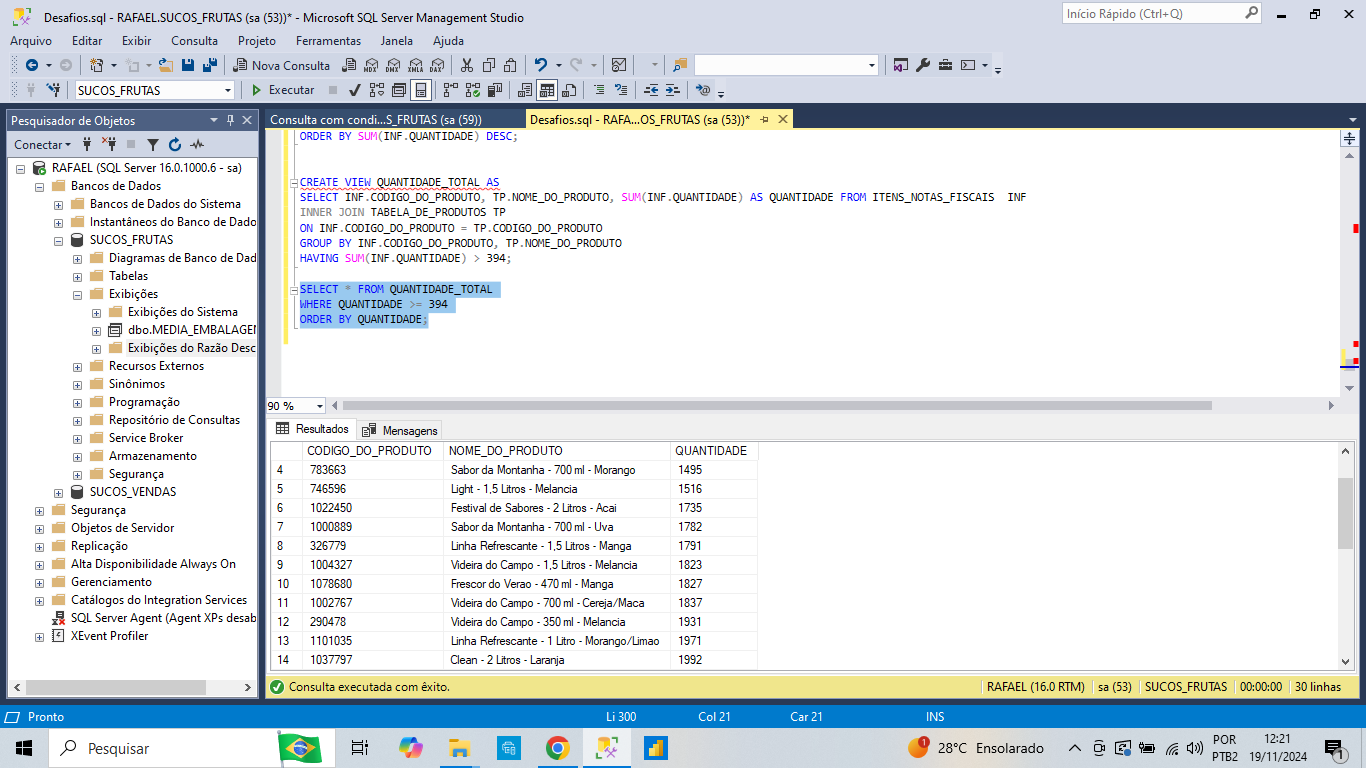Click the XMLA query icon

pyautogui.click(x=415, y=65)
